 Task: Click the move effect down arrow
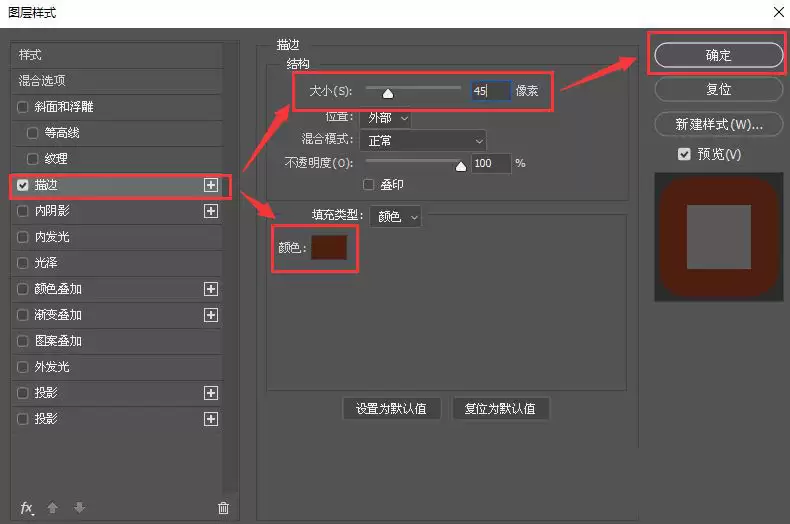tap(79, 508)
